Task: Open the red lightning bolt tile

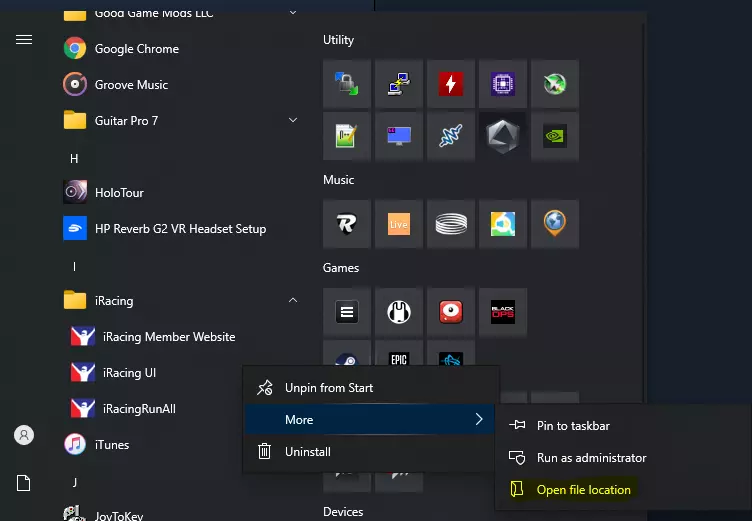Action: pos(451,84)
